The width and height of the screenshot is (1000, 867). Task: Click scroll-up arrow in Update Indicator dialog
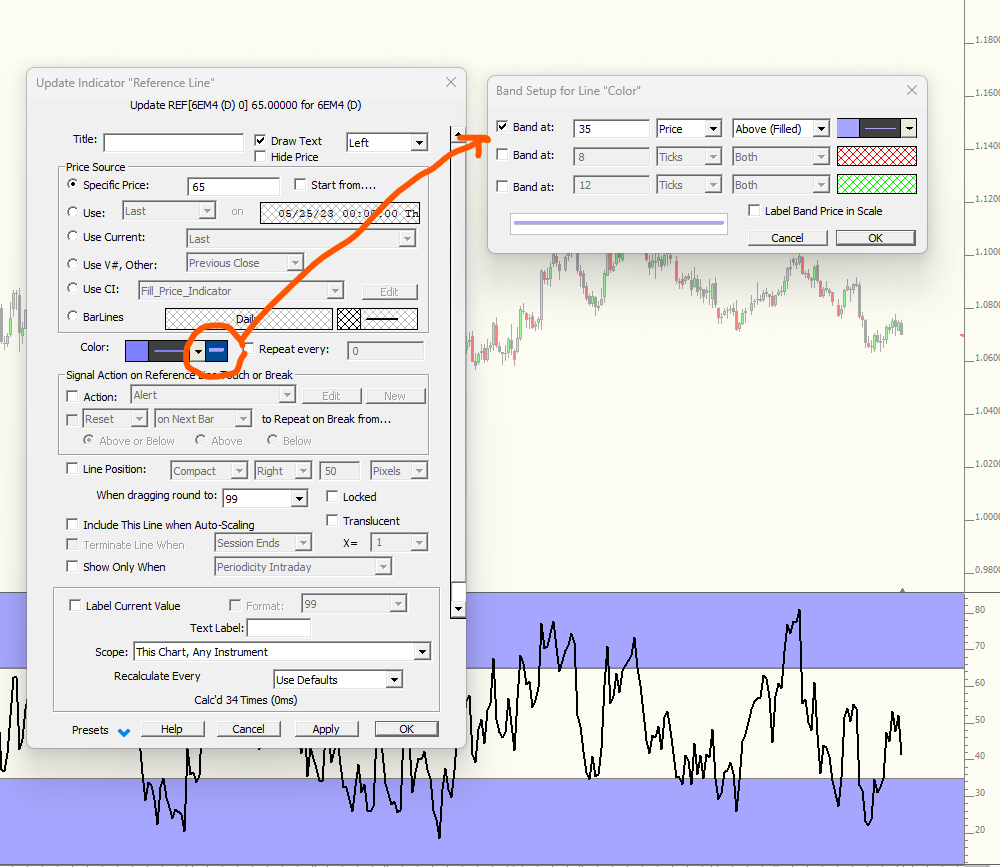tap(458, 135)
